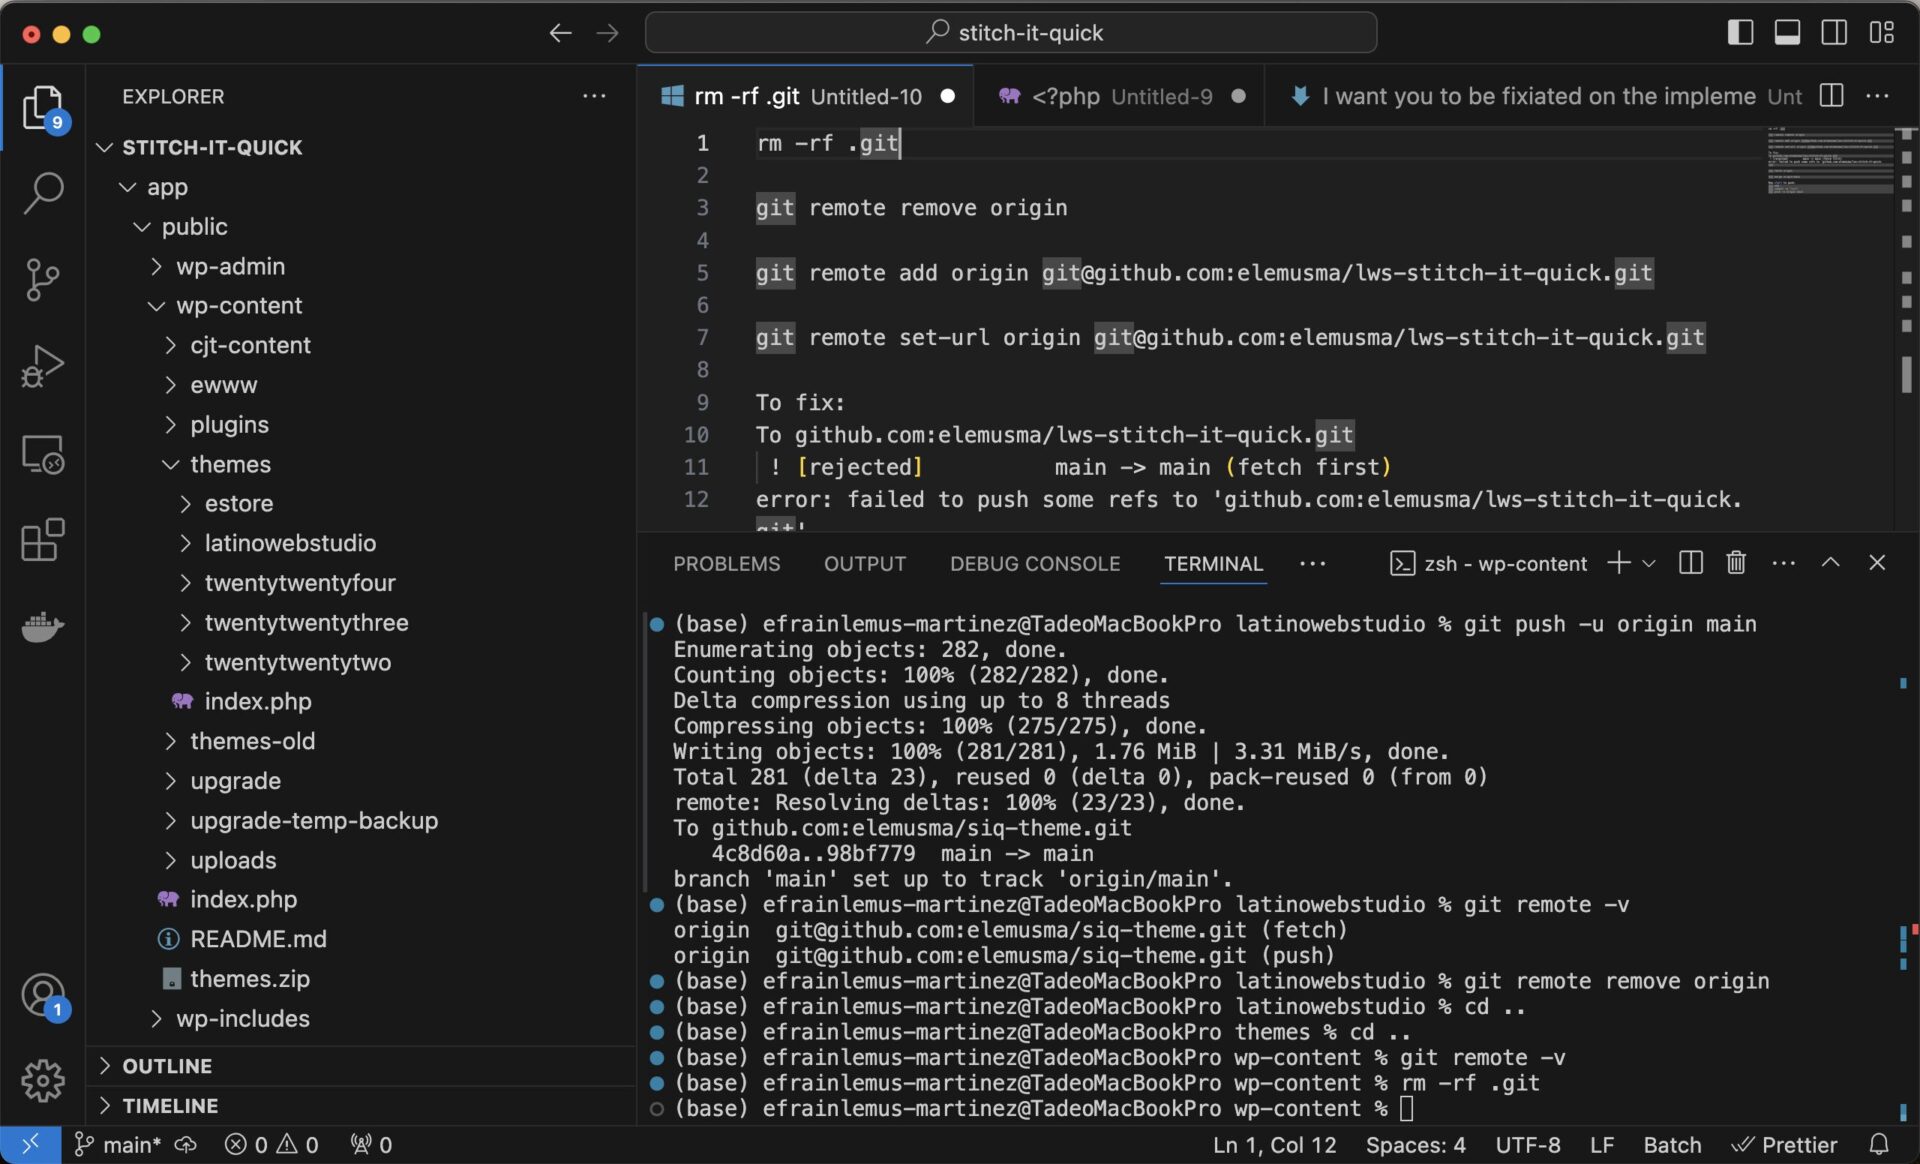Open Customize Layout menu
1920x1164 pixels.
(1882, 33)
